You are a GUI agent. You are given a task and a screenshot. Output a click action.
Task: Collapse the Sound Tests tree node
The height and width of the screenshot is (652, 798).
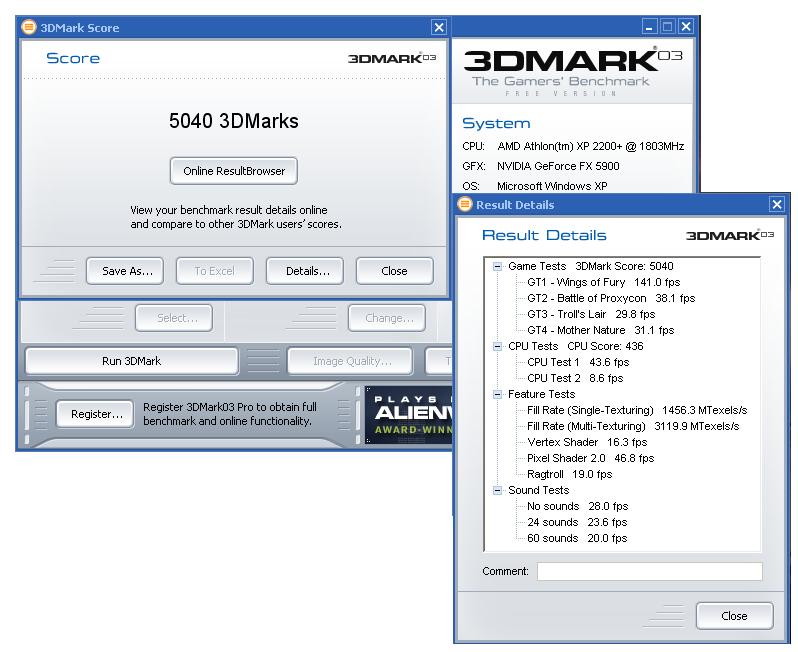click(x=497, y=490)
